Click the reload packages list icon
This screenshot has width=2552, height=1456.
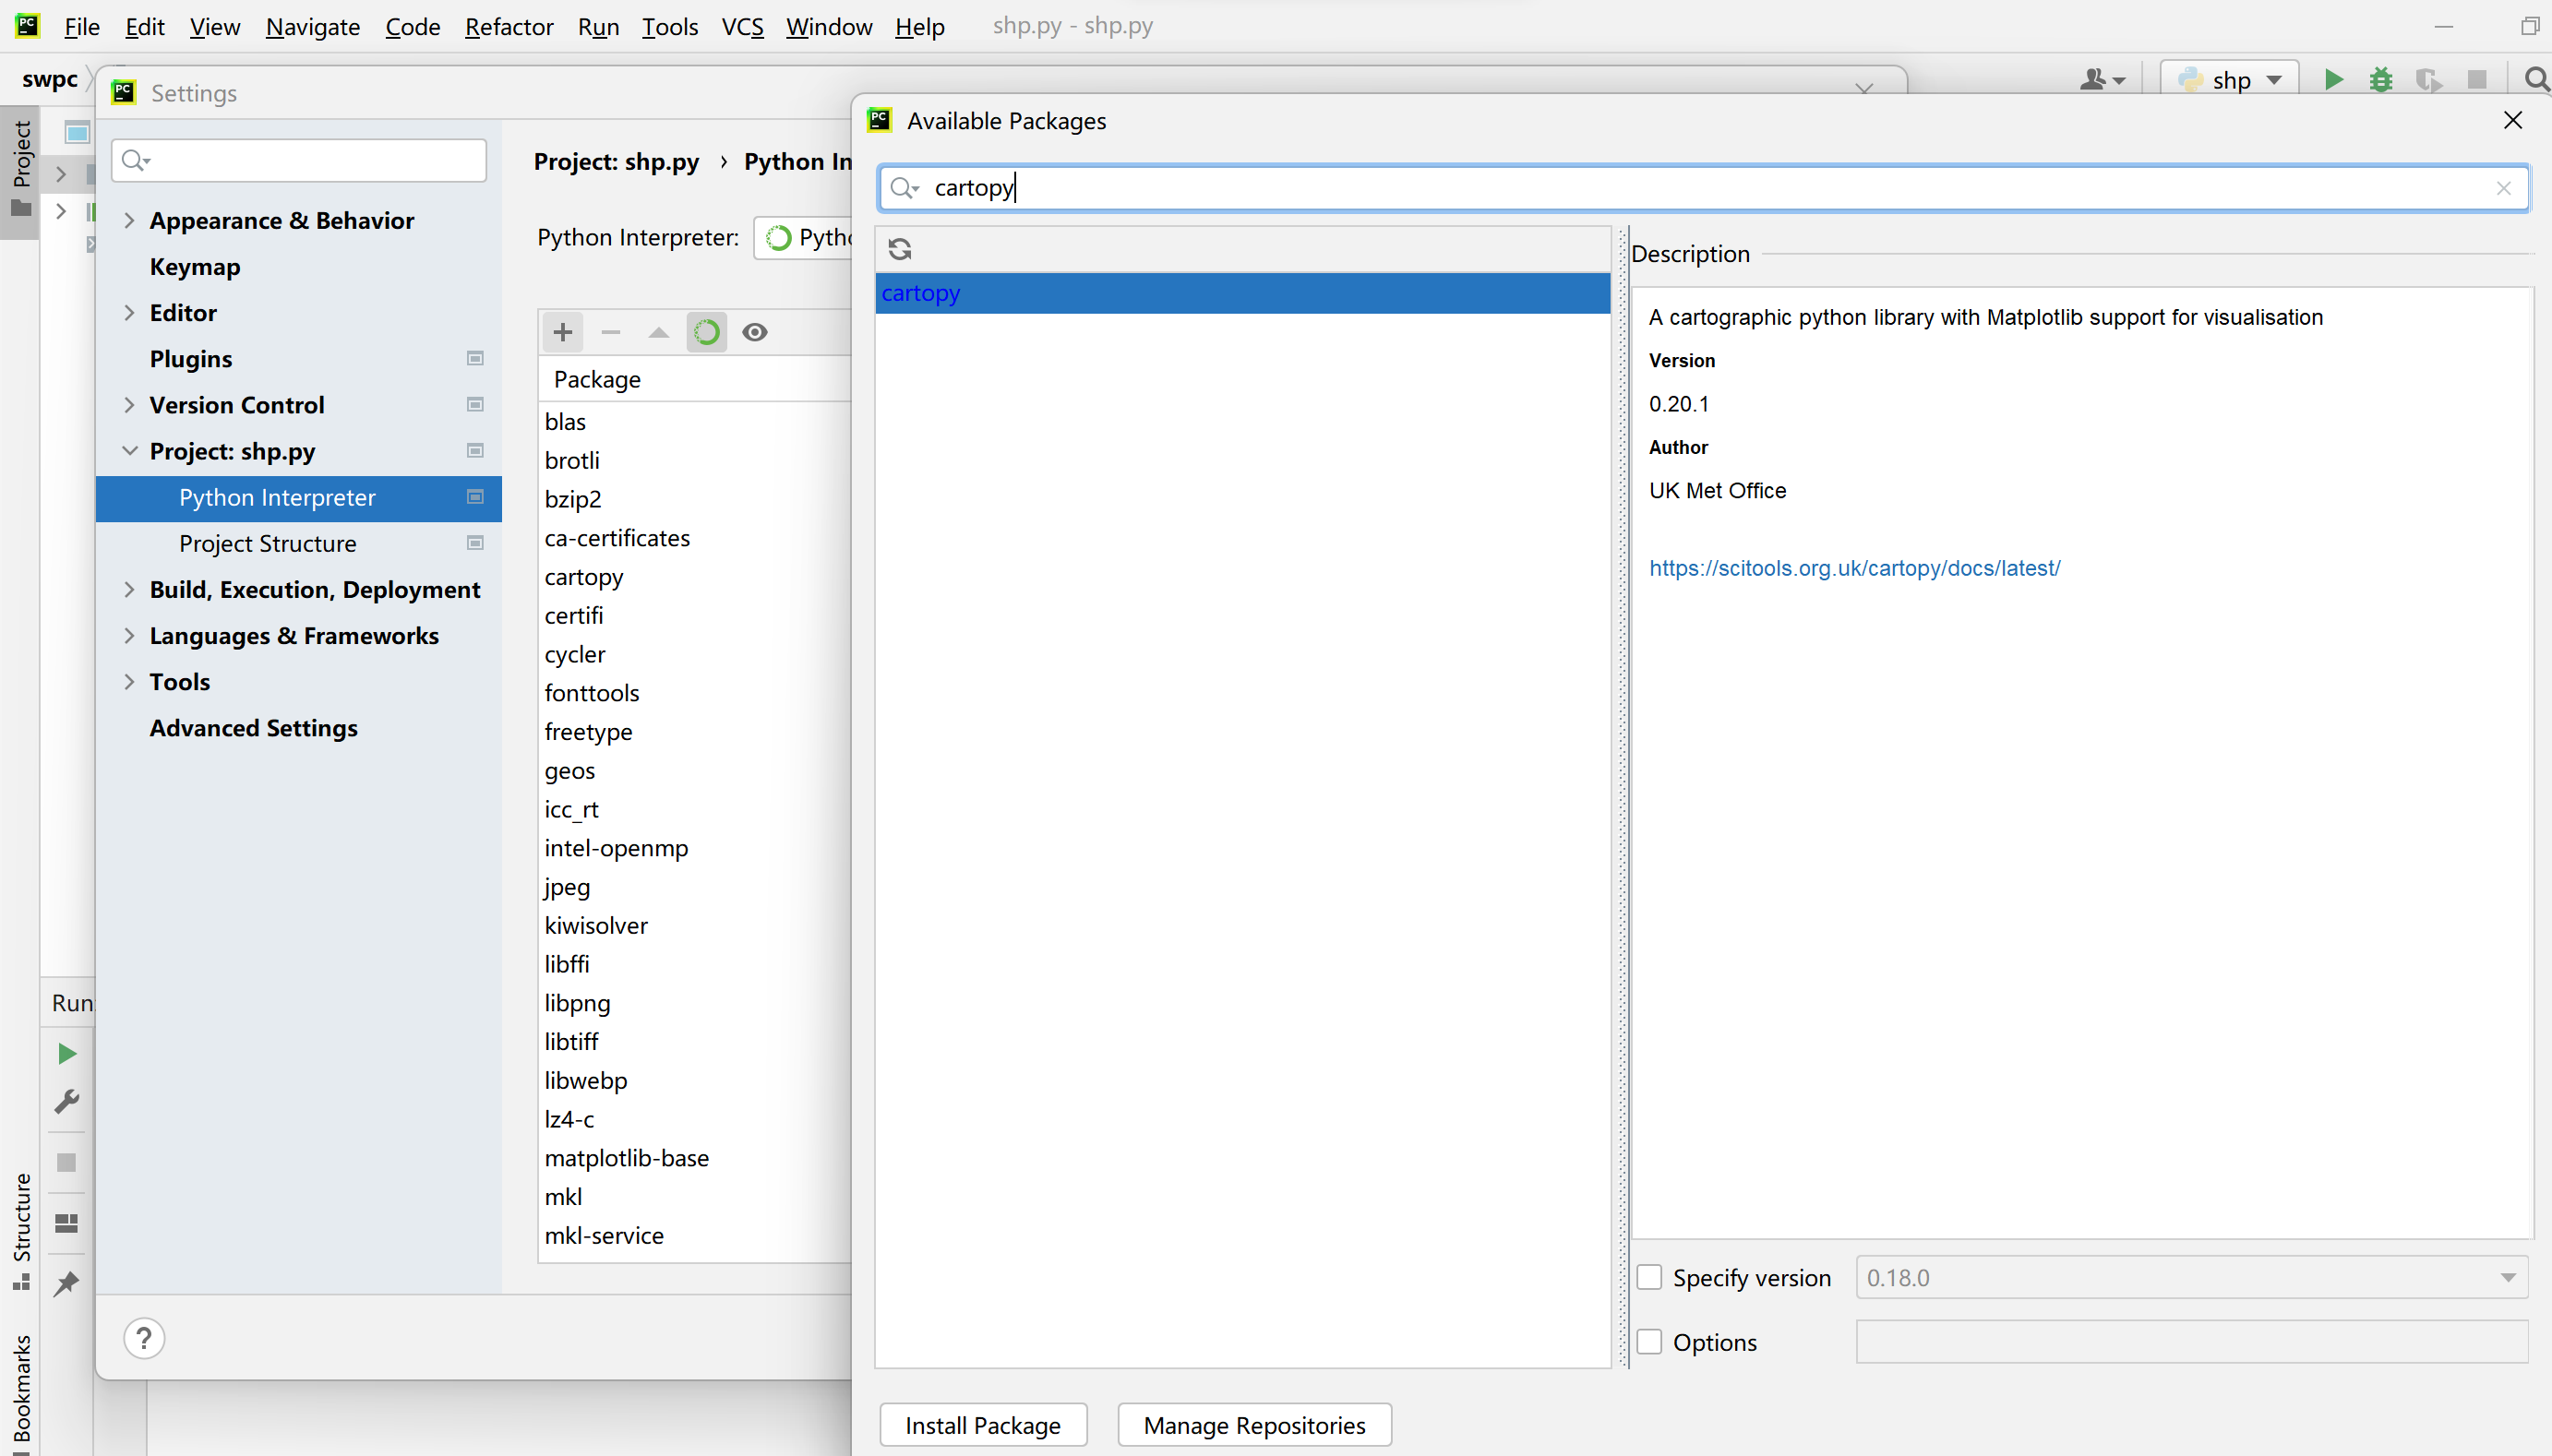point(900,249)
